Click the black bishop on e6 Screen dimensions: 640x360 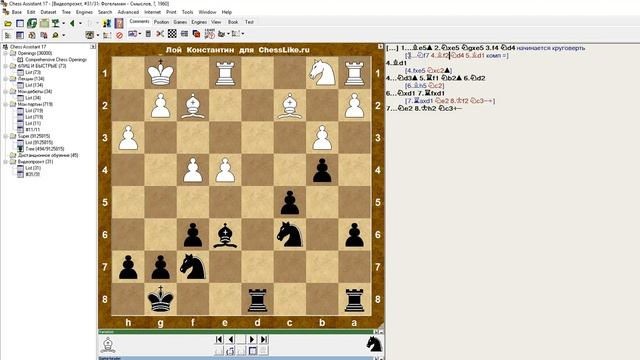[225, 235]
